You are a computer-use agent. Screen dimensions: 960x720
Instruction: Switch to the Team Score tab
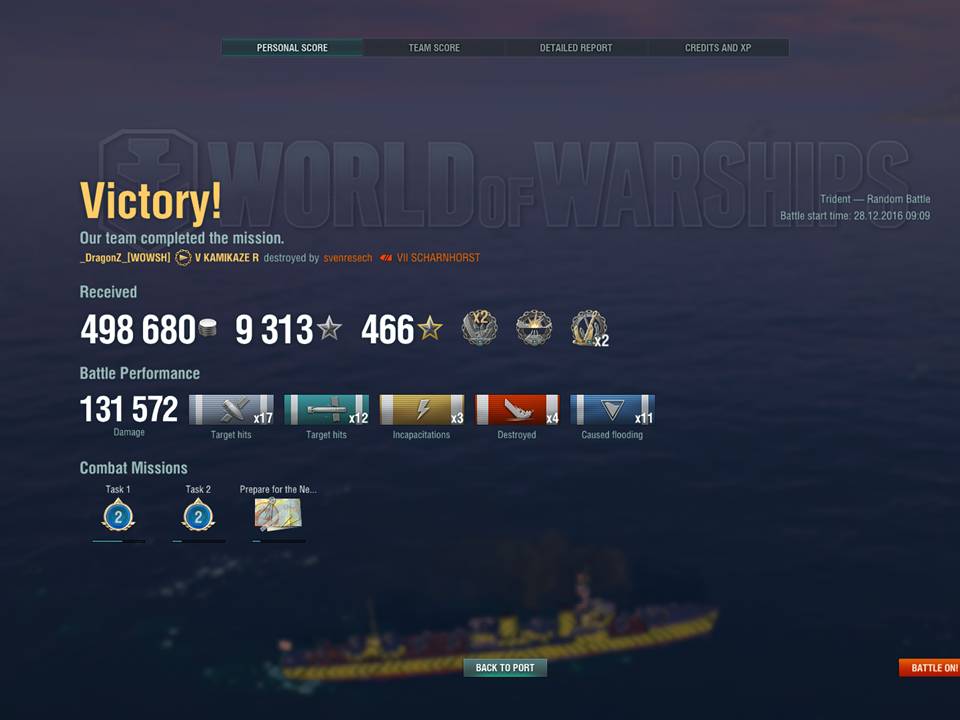click(x=434, y=48)
